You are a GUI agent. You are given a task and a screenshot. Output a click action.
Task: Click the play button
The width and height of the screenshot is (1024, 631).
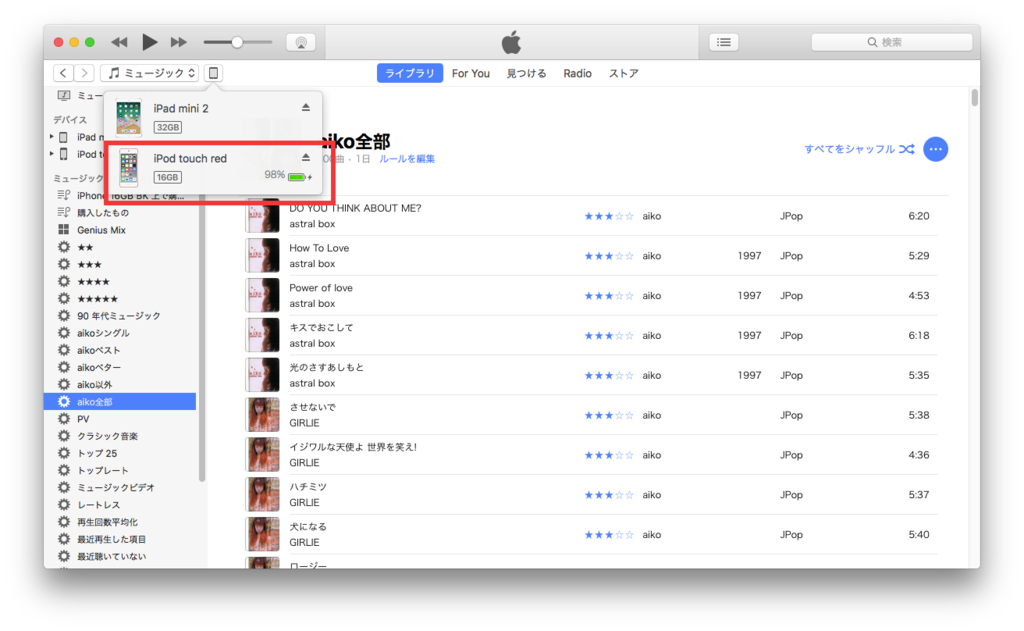click(150, 42)
